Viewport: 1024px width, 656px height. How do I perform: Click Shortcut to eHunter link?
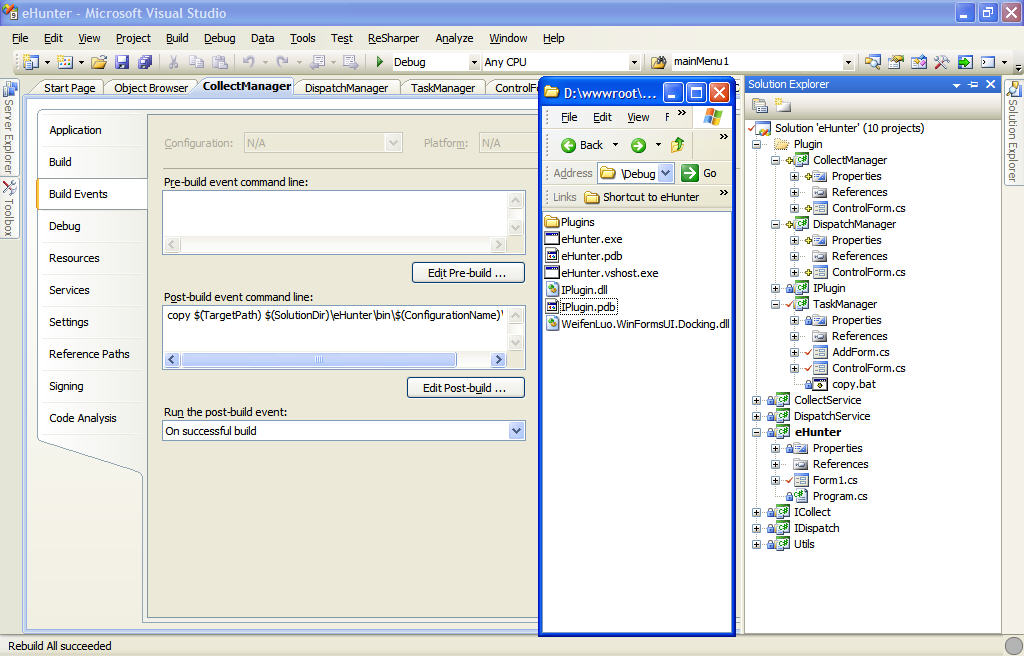click(x=642, y=197)
